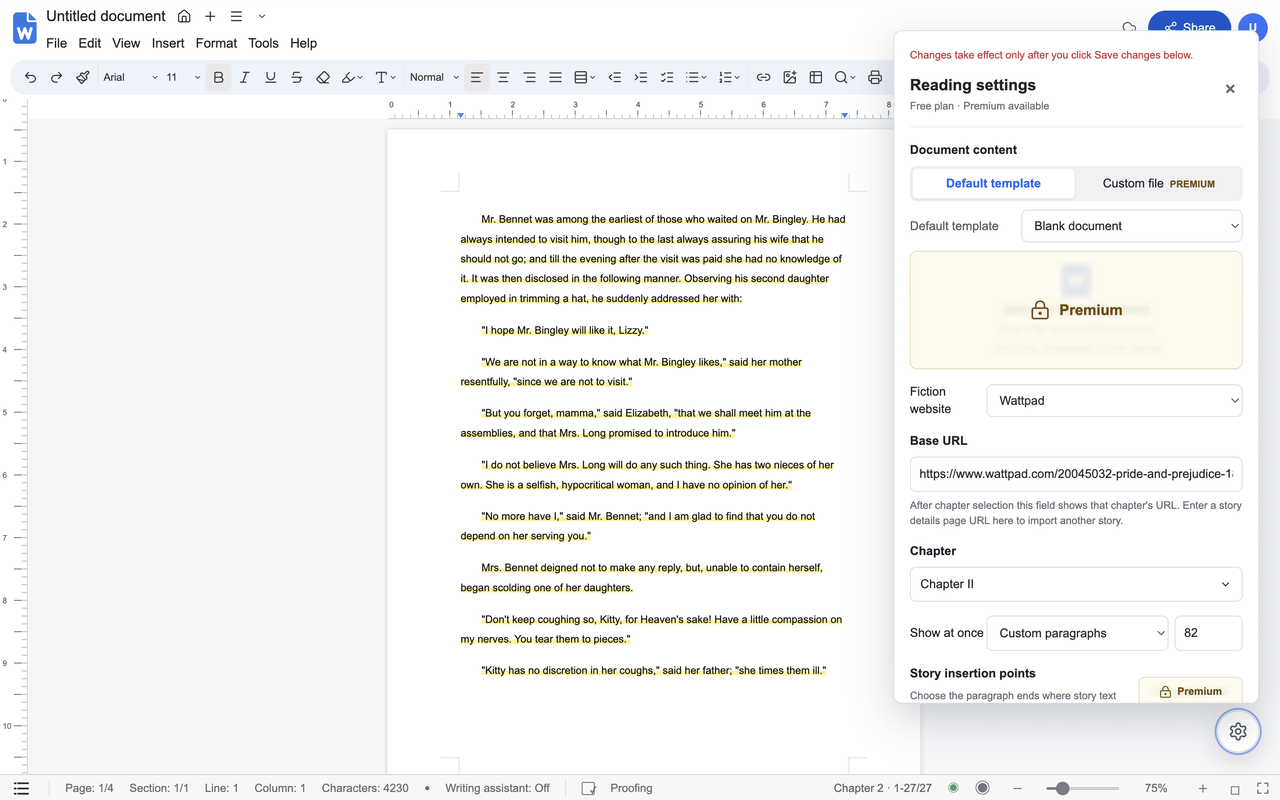Toggle Bold formatting
This screenshot has width=1280, height=800.
pyautogui.click(x=218, y=77)
